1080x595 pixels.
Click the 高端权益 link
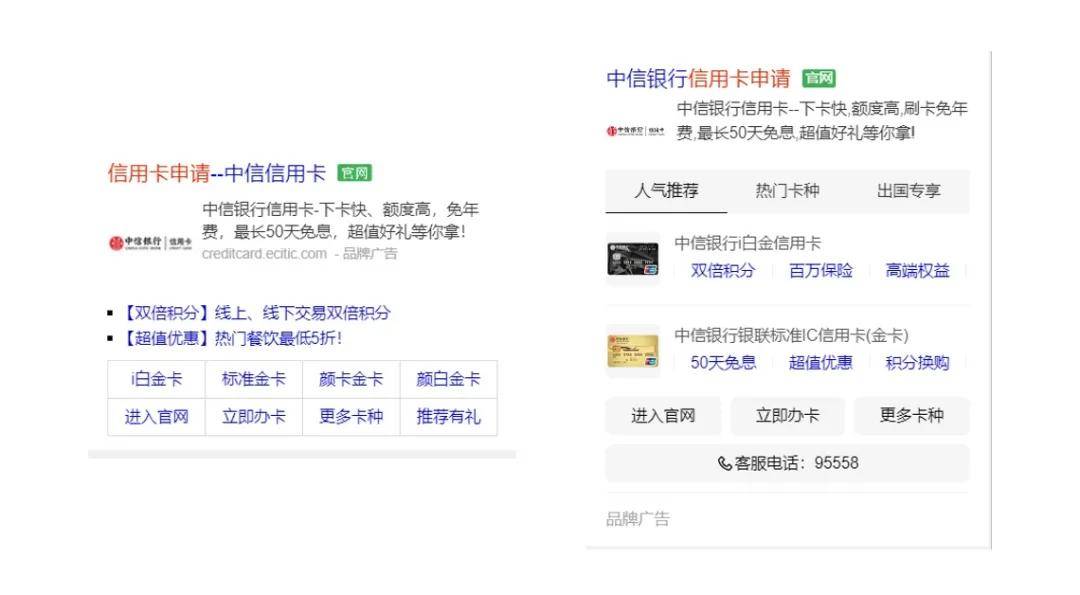(917, 271)
